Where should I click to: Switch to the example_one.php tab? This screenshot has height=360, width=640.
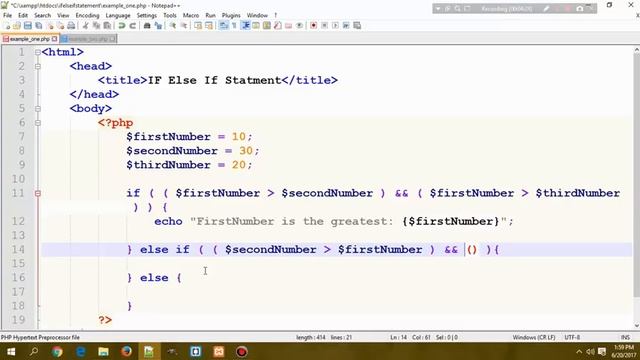pos(29,39)
